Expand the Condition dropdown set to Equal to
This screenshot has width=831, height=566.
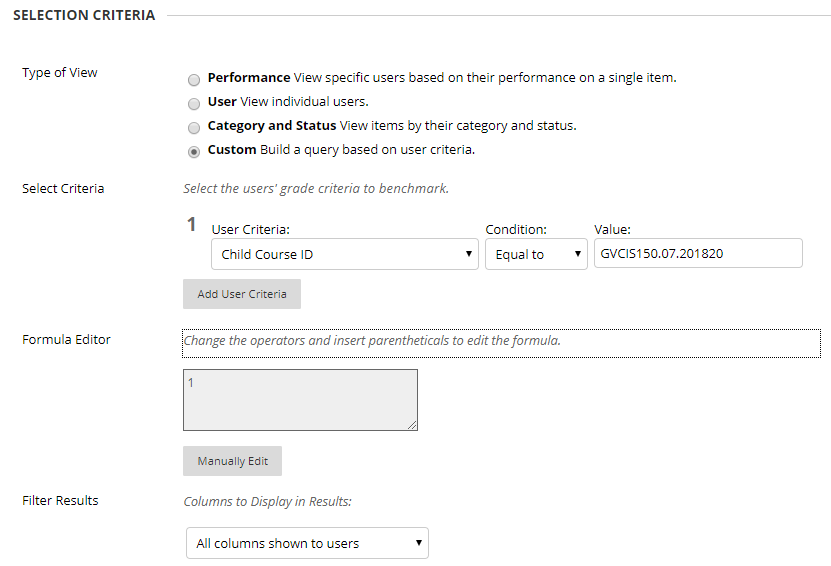pos(537,254)
